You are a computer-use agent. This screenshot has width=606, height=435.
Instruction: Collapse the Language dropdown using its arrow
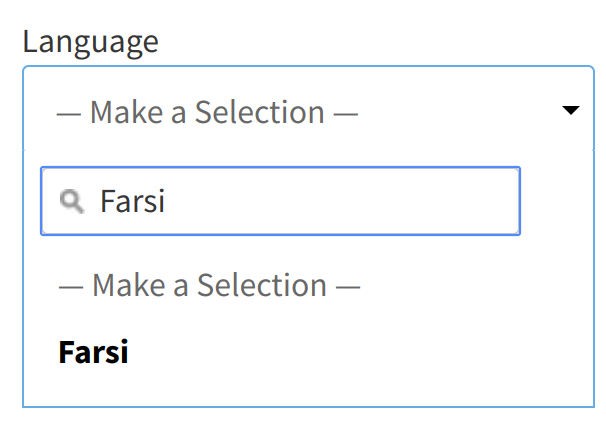tap(571, 111)
